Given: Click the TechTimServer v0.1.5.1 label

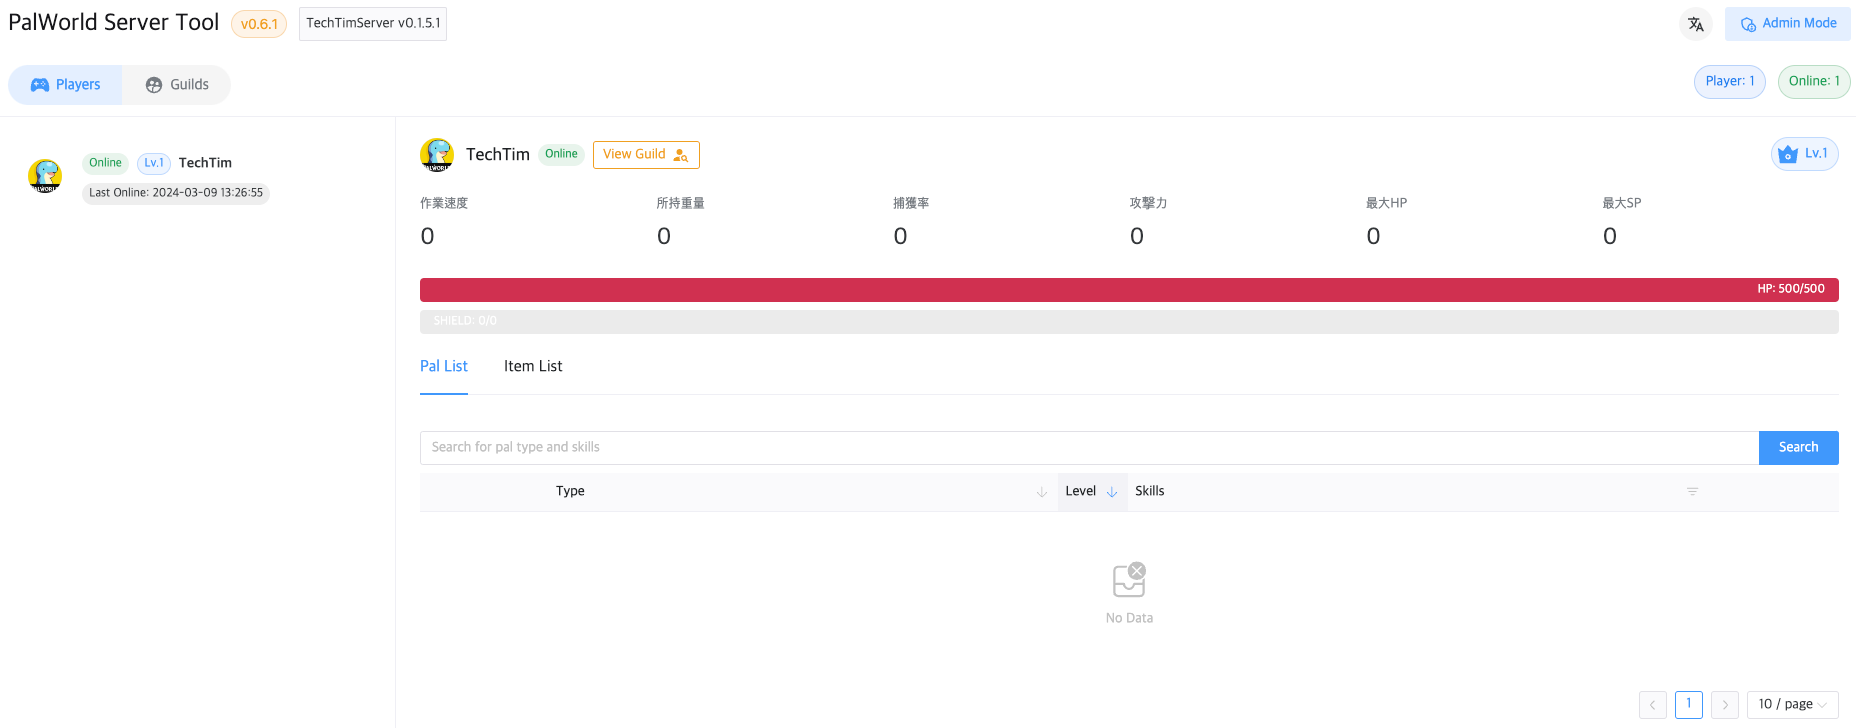Looking at the screenshot, I should pyautogui.click(x=373, y=24).
